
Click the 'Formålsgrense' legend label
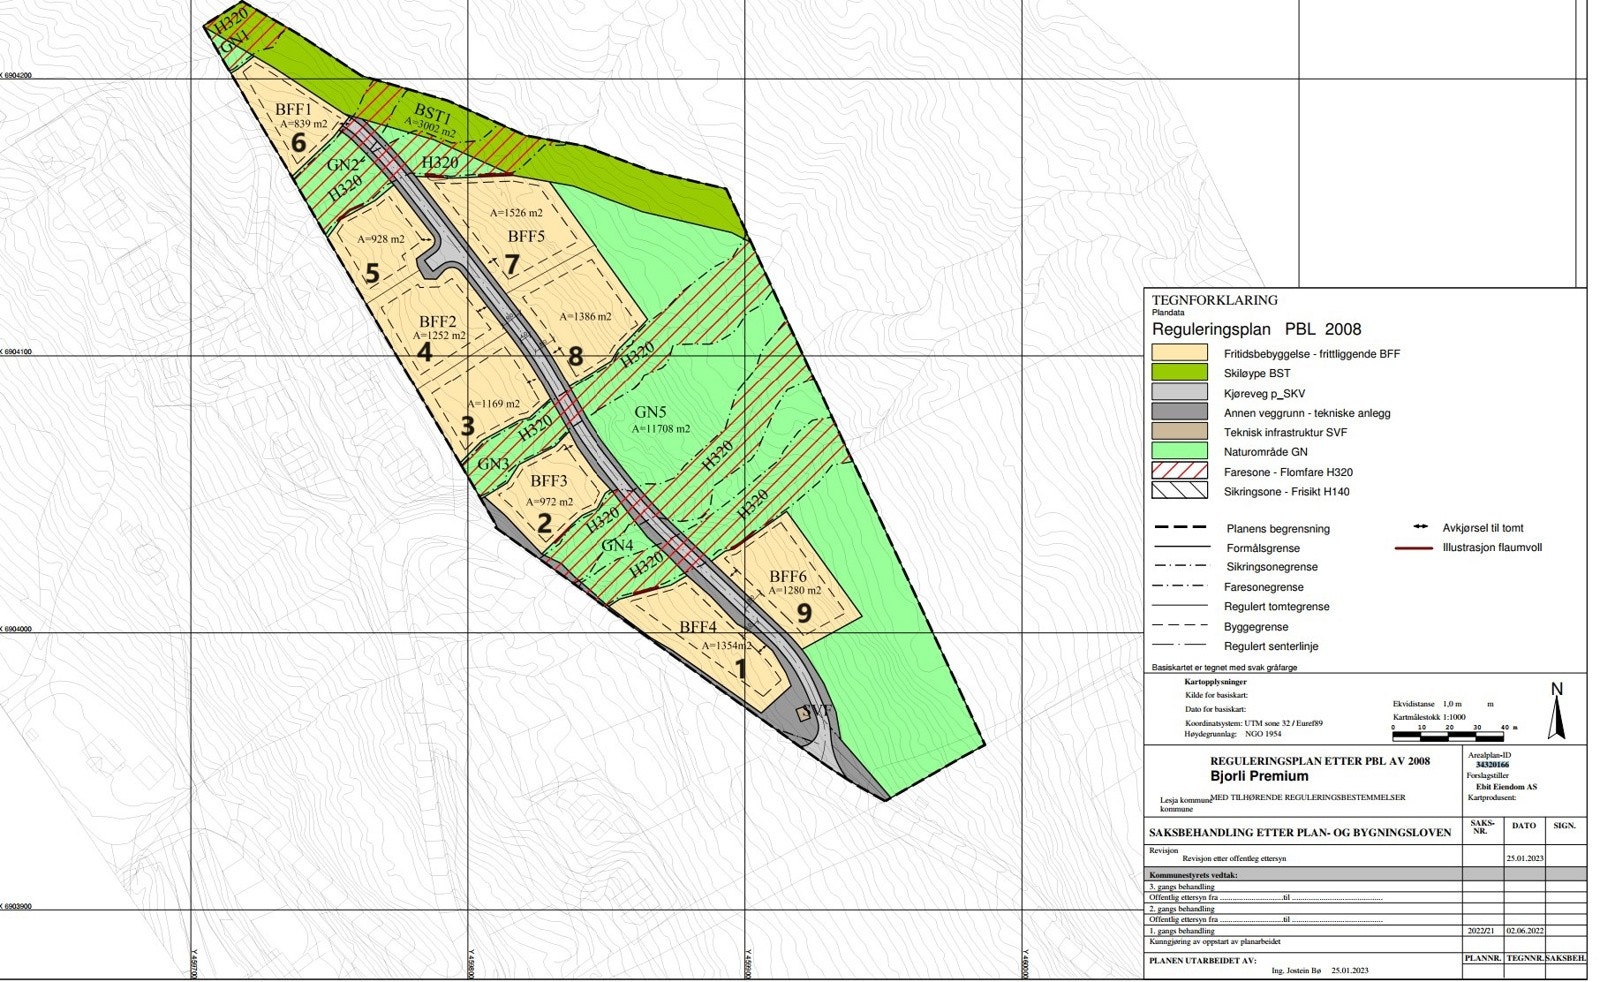coord(1263,548)
